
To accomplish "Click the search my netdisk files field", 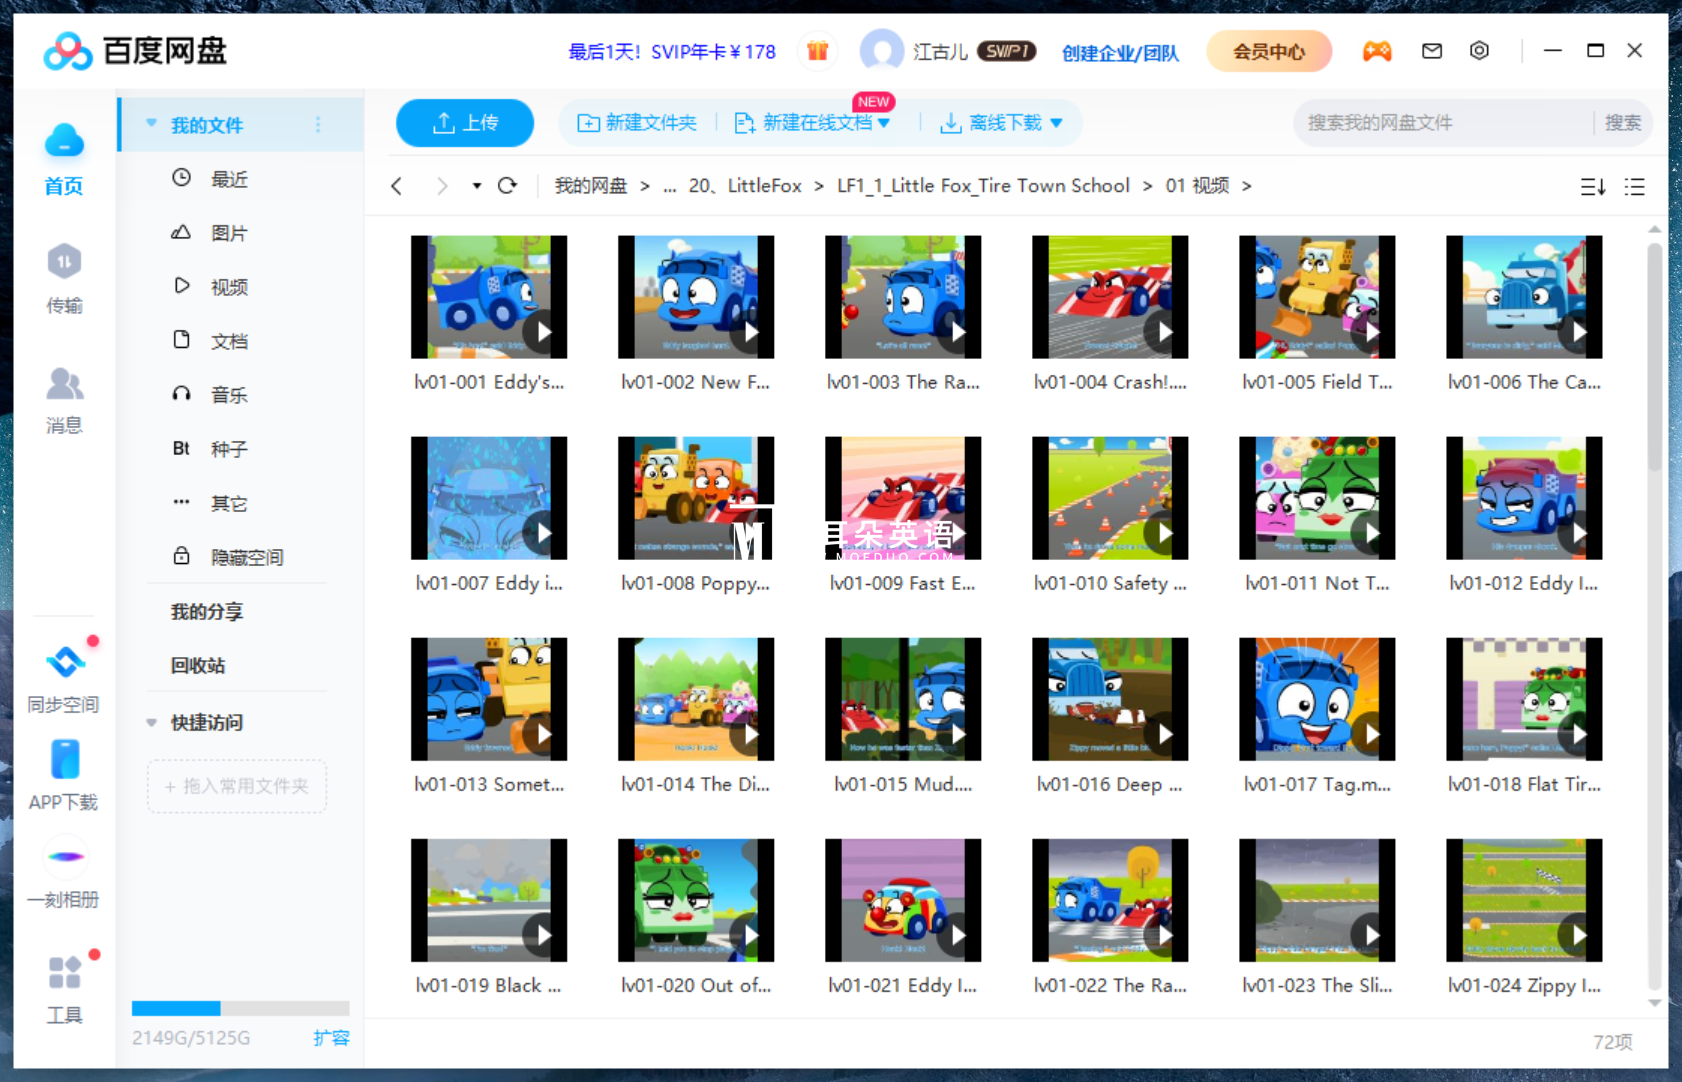I will pos(1440,123).
